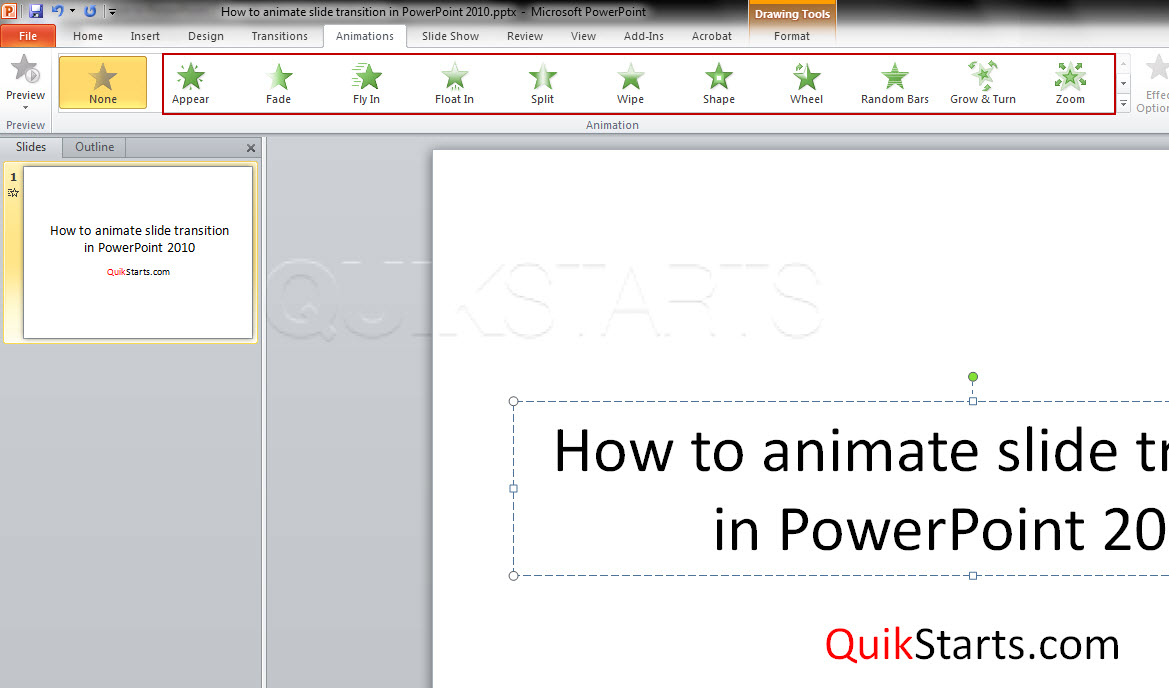Apply the Zoom animation effect
The height and width of the screenshot is (688, 1169).
point(1070,83)
